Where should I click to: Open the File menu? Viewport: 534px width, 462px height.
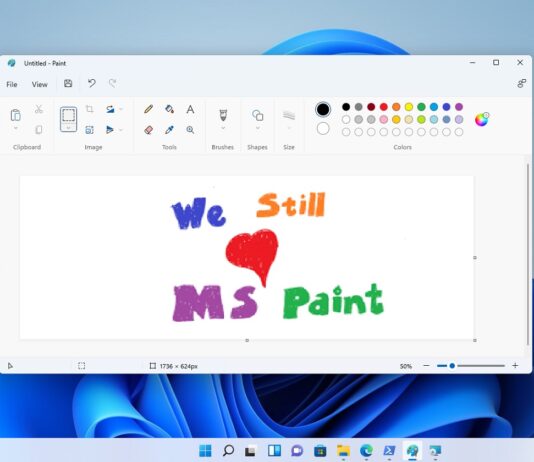pyautogui.click(x=12, y=84)
